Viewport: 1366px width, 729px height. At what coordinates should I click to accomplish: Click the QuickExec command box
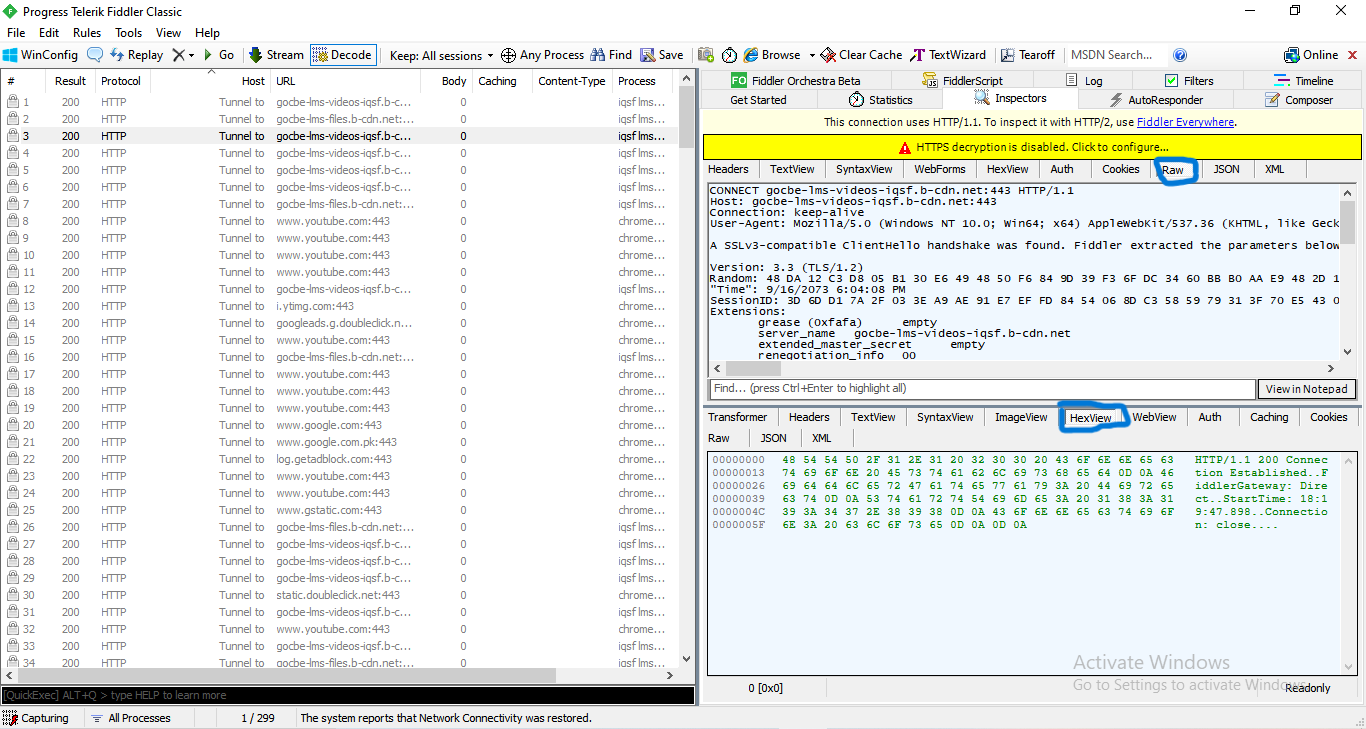pyautogui.click(x=347, y=695)
